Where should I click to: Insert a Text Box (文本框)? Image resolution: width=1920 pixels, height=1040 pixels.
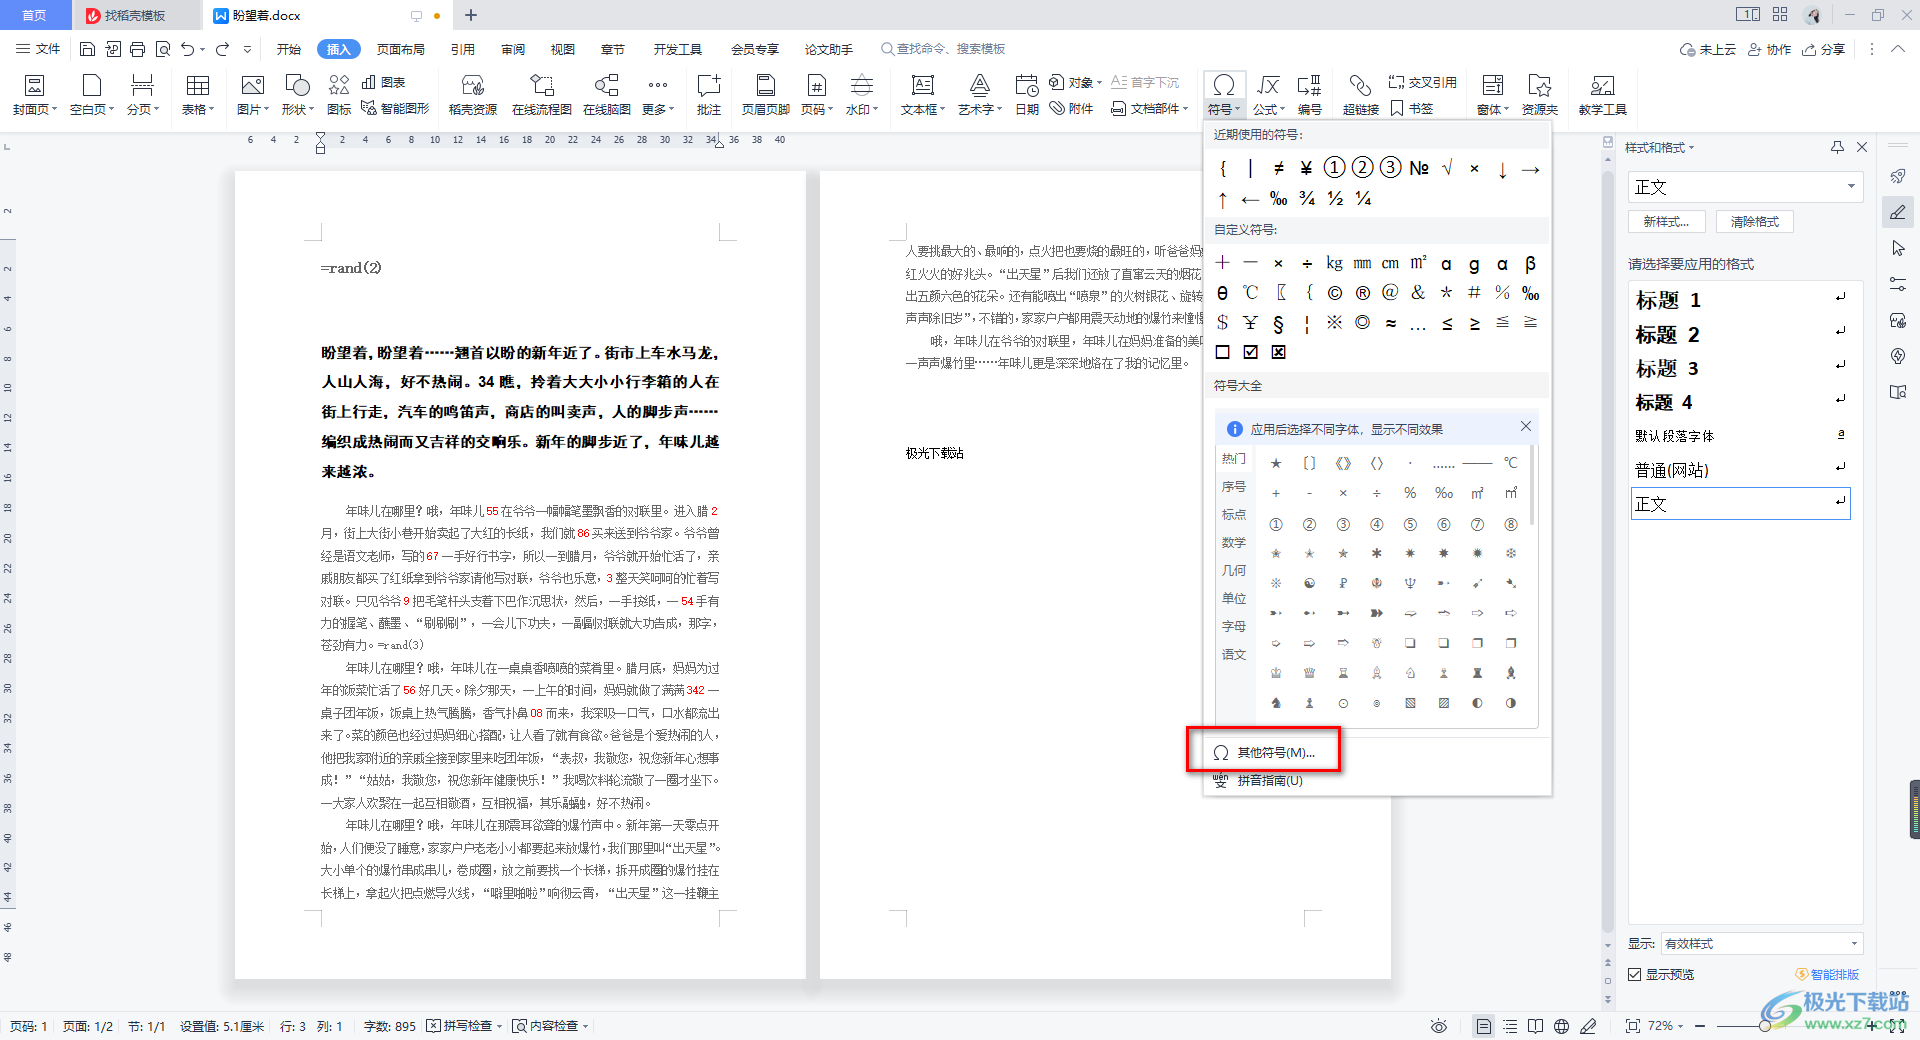pos(922,94)
